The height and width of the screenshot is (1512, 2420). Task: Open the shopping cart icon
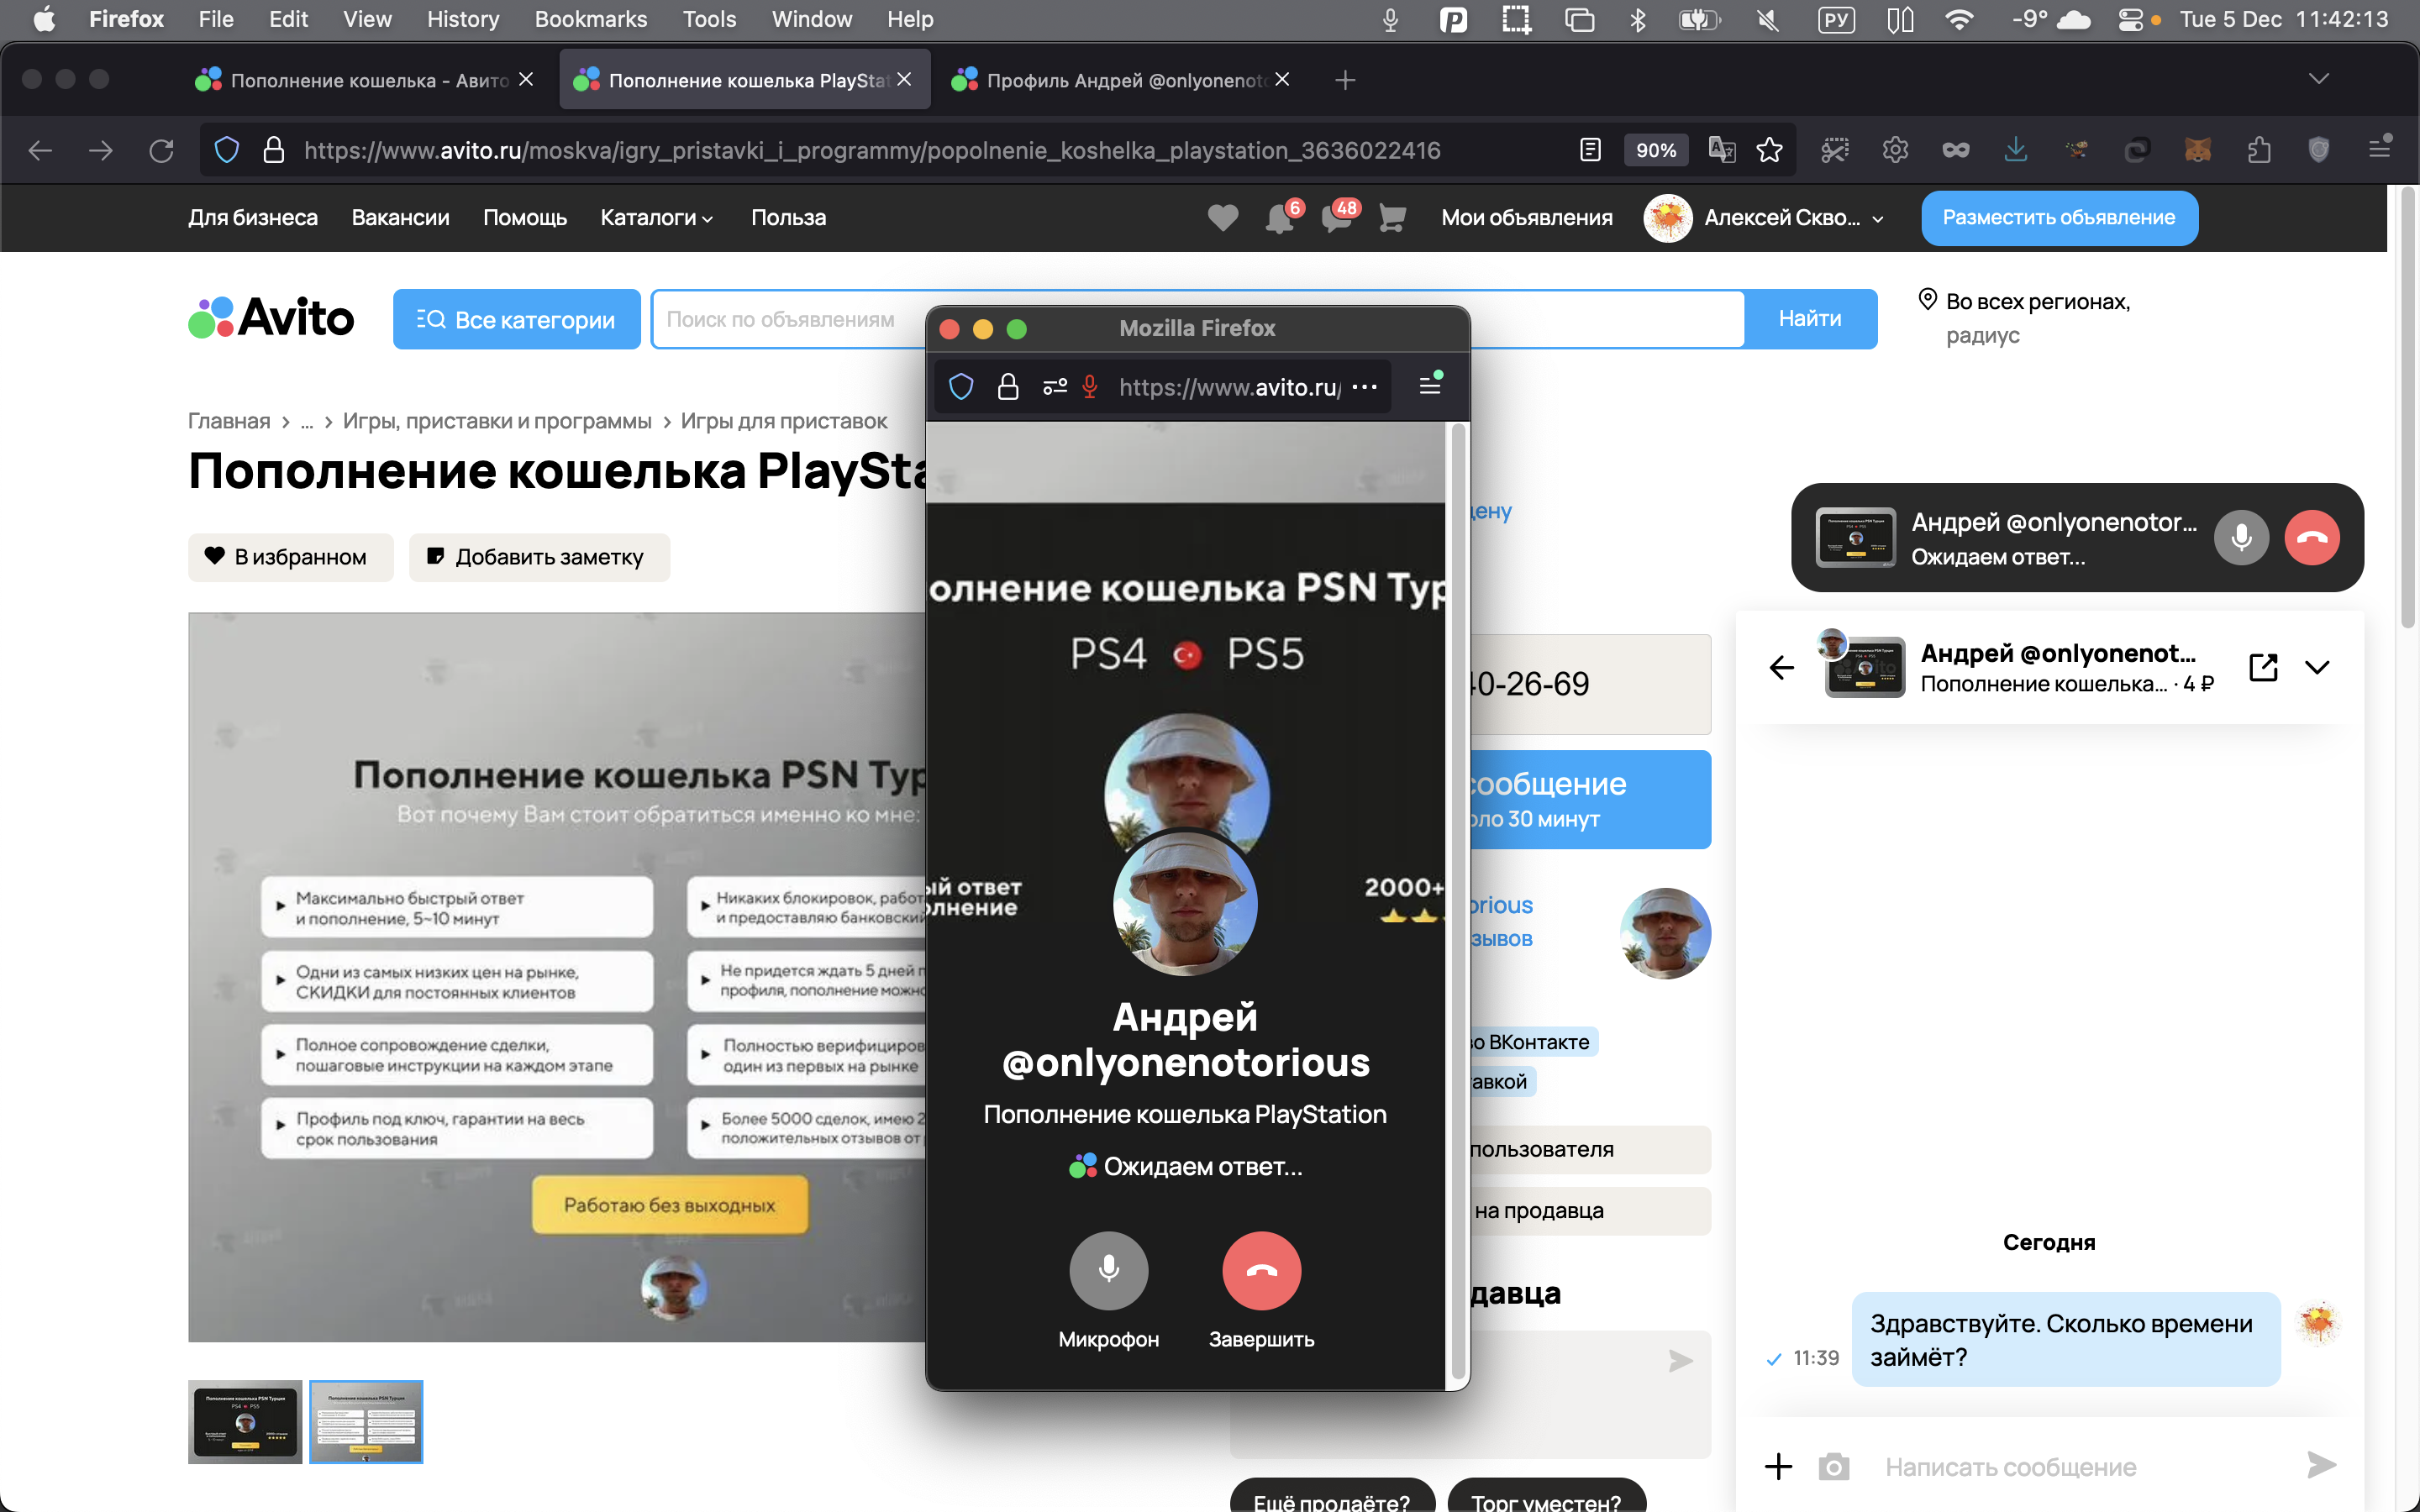1392,218
